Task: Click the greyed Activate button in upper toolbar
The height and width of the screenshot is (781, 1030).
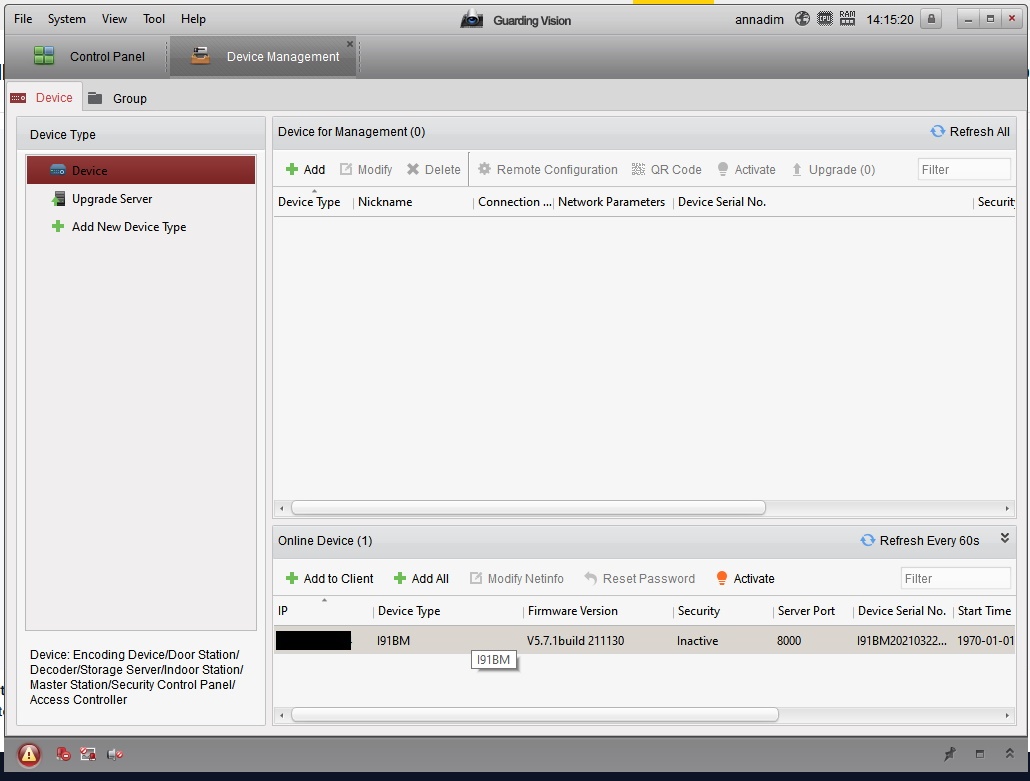Action: click(746, 169)
